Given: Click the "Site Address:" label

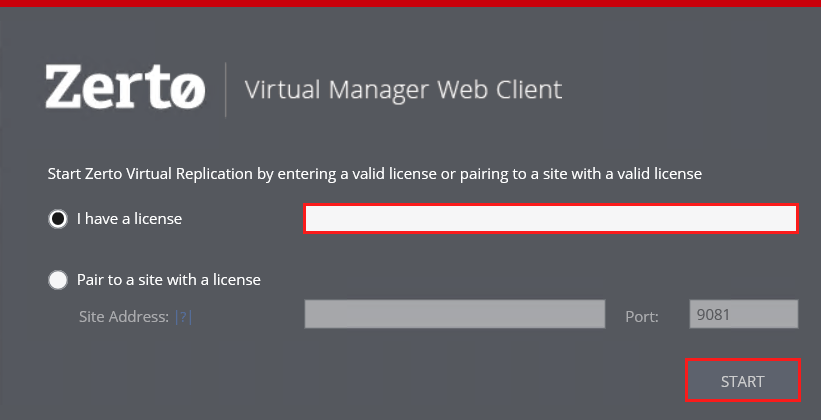Looking at the screenshot, I should pos(124,317).
